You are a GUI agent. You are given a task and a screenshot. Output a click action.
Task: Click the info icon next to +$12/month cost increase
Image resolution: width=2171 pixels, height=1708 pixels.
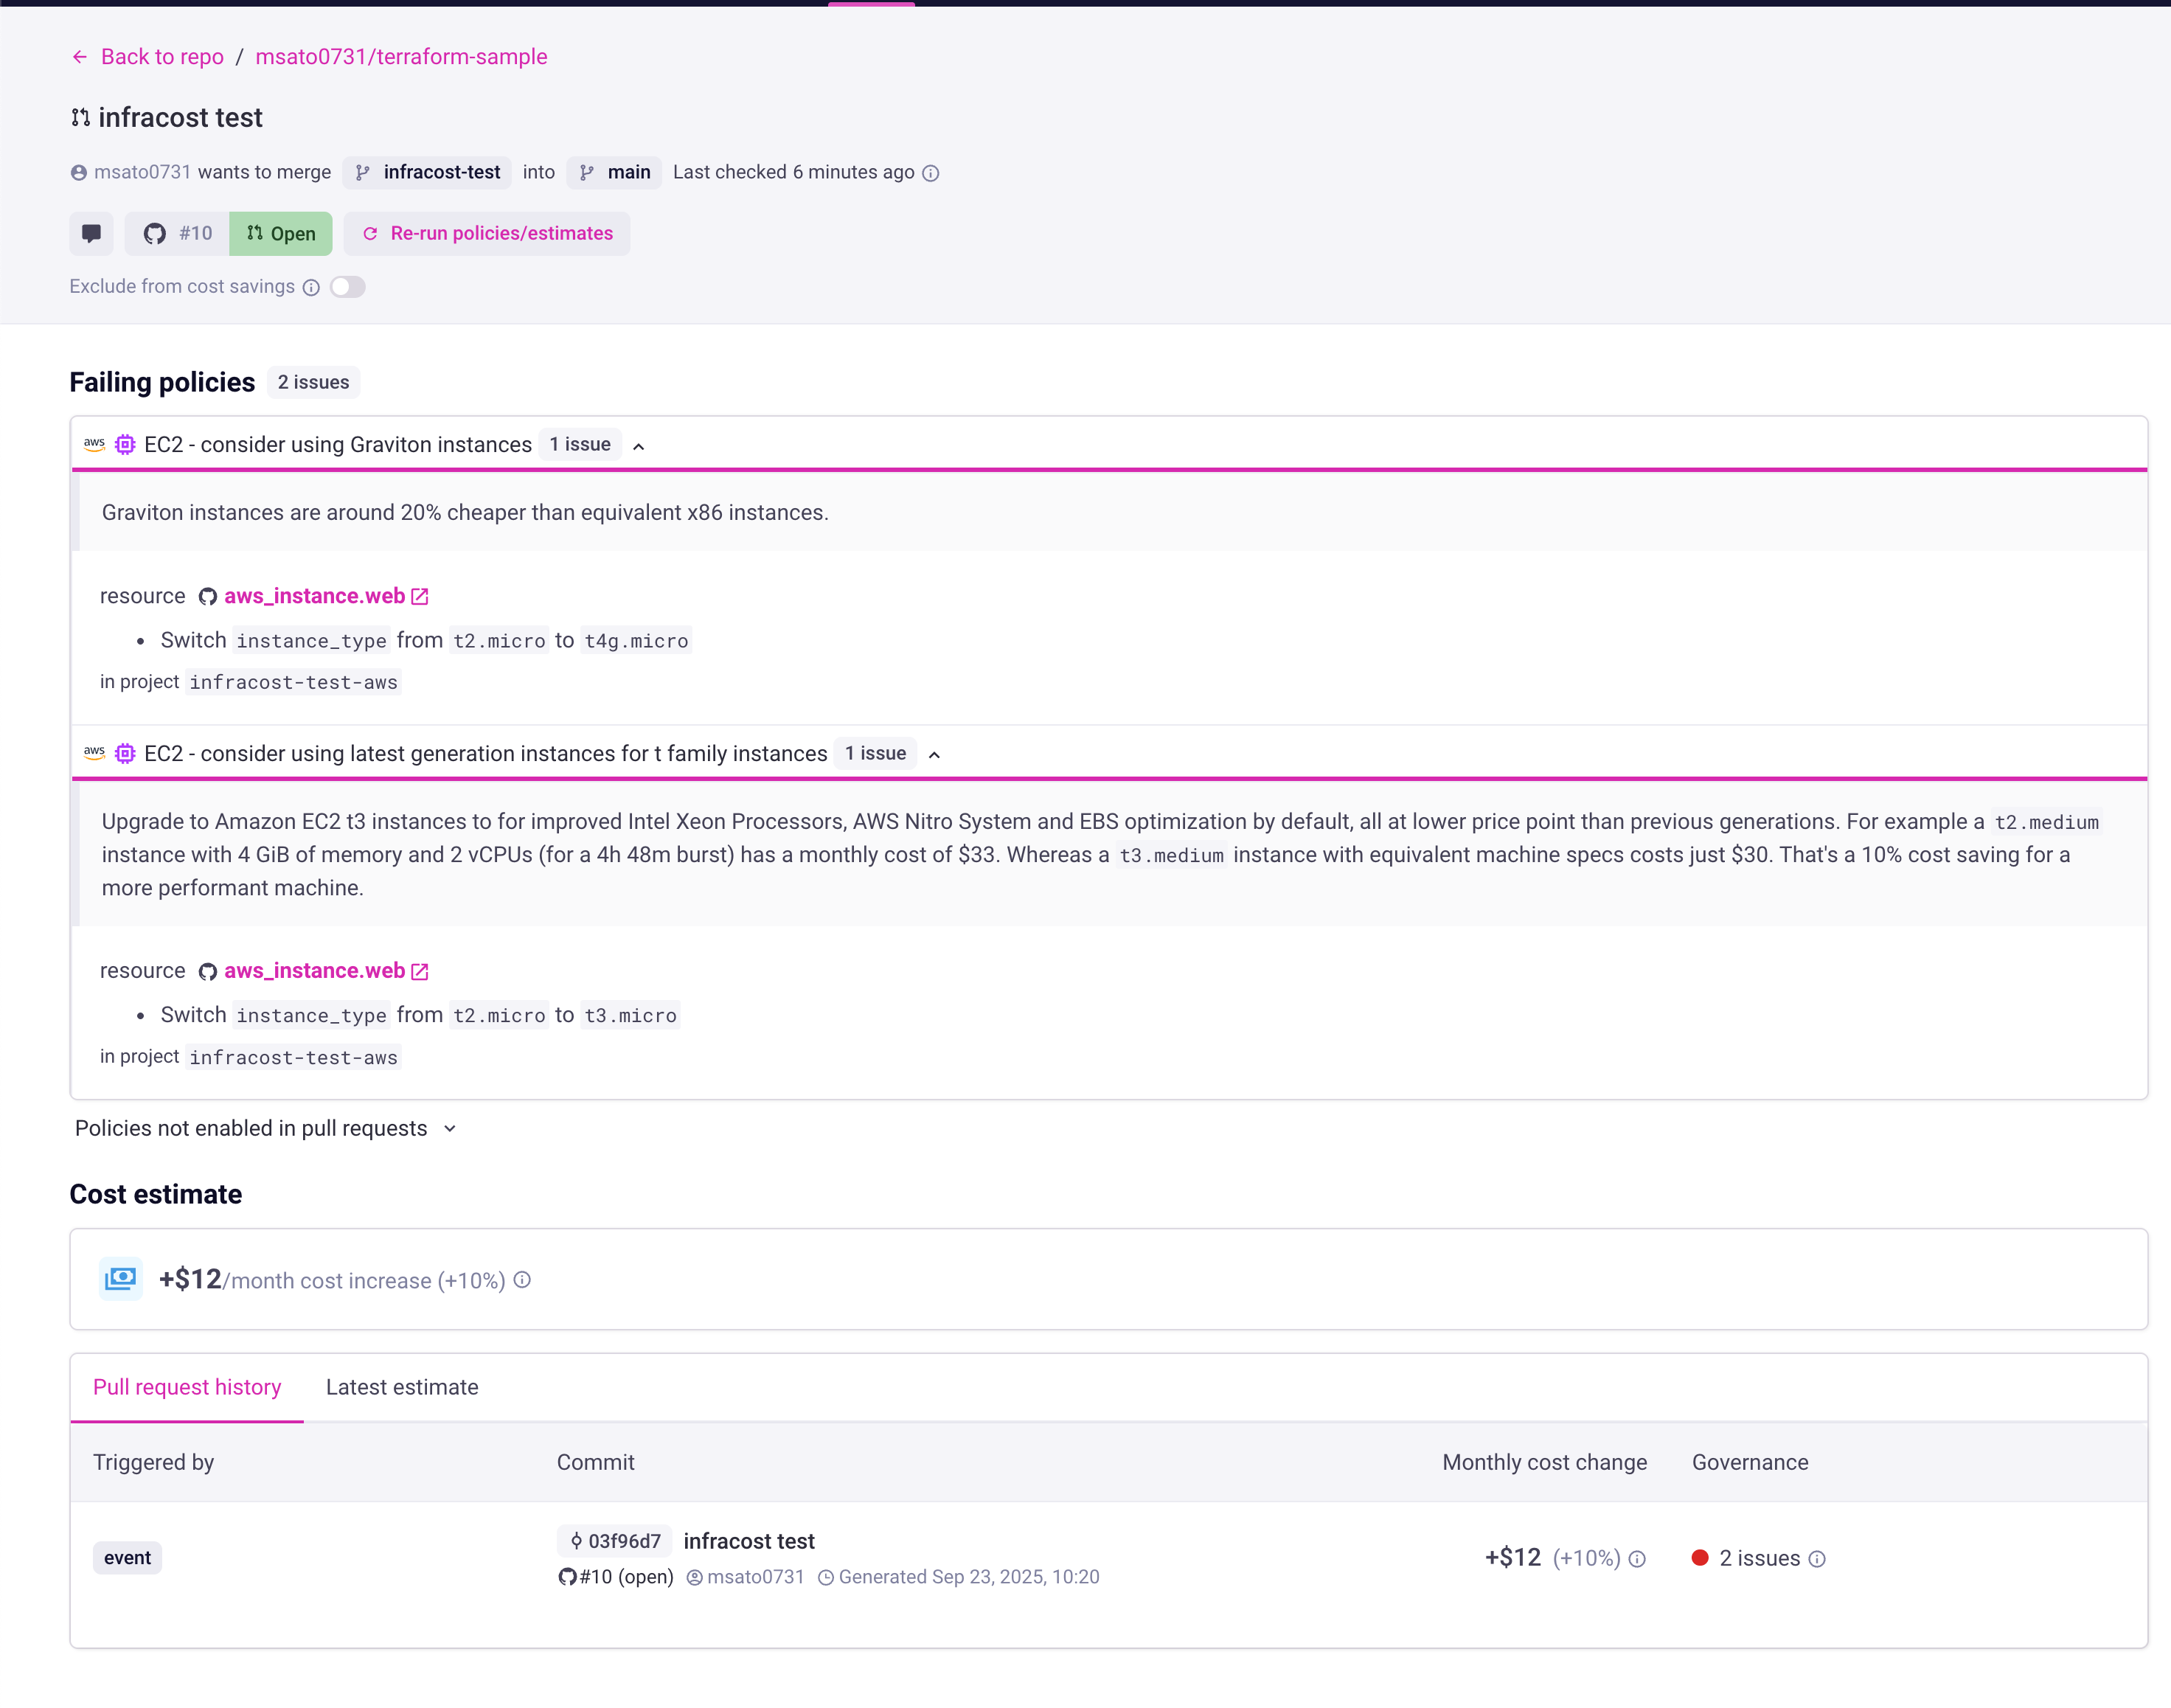pyautogui.click(x=522, y=1280)
